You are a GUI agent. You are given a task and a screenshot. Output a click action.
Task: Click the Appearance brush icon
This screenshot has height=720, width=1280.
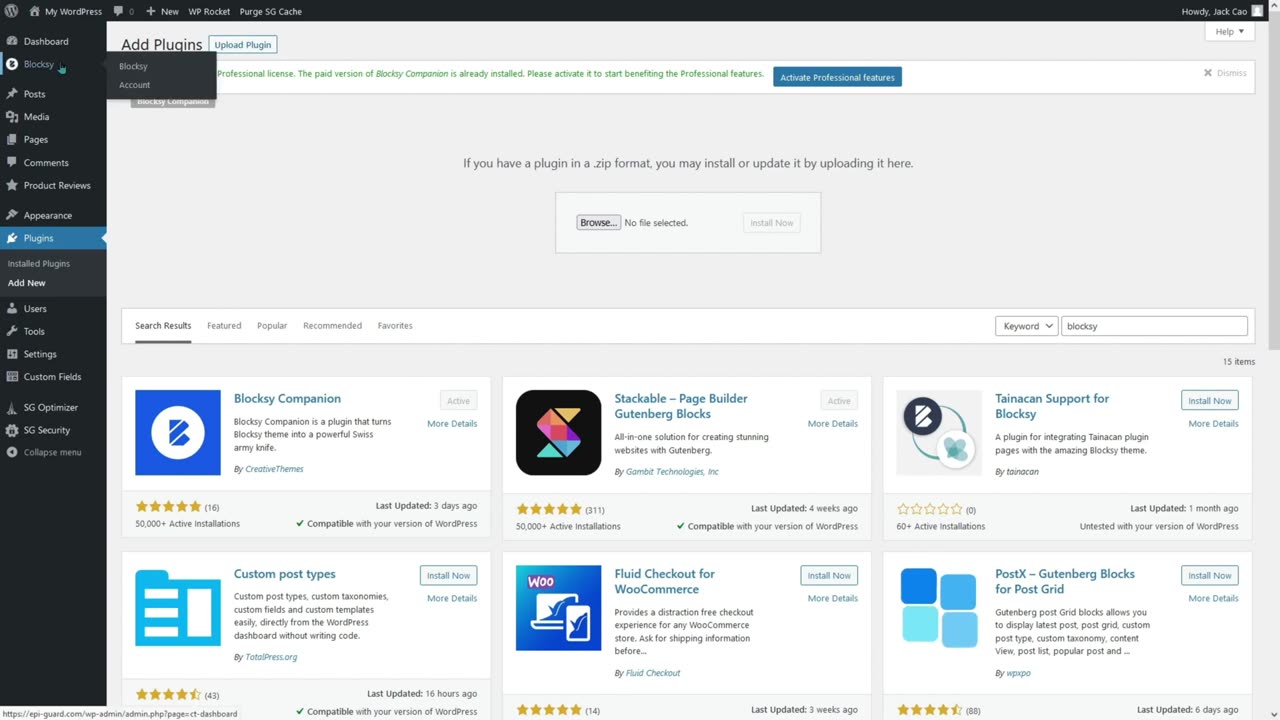pyautogui.click(x=12, y=215)
